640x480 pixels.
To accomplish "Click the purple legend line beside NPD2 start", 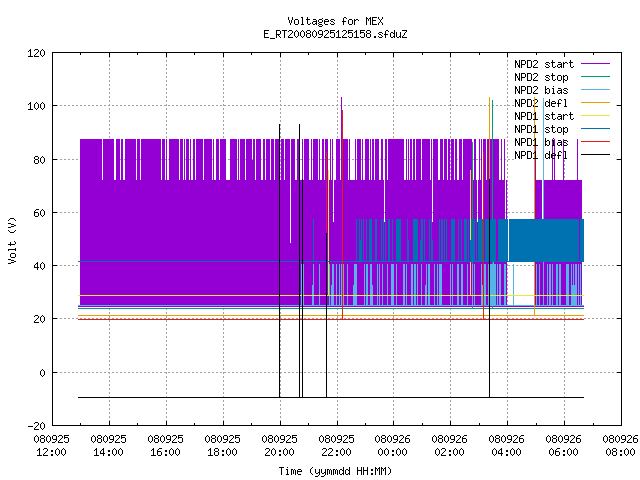I will 596,64.
